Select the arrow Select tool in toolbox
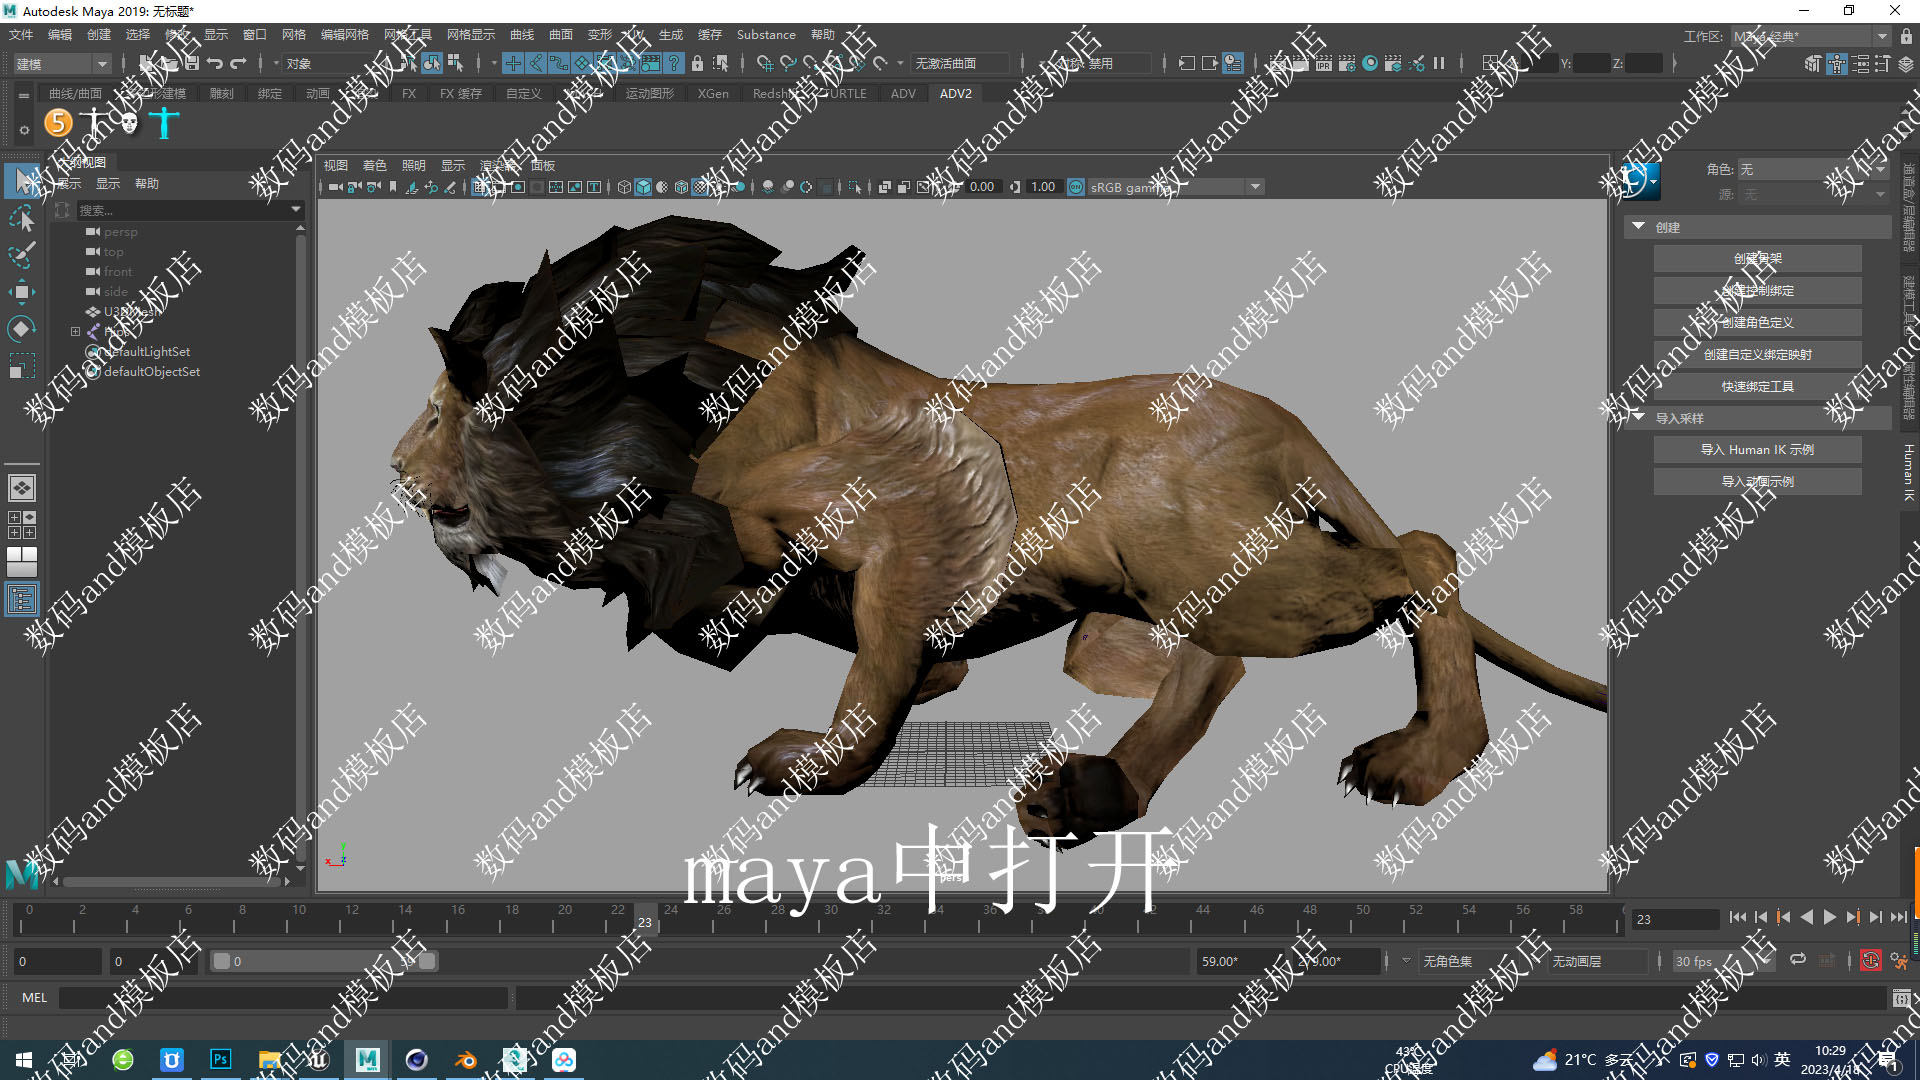This screenshot has width=1920, height=1080. click(x=21, y=180)
